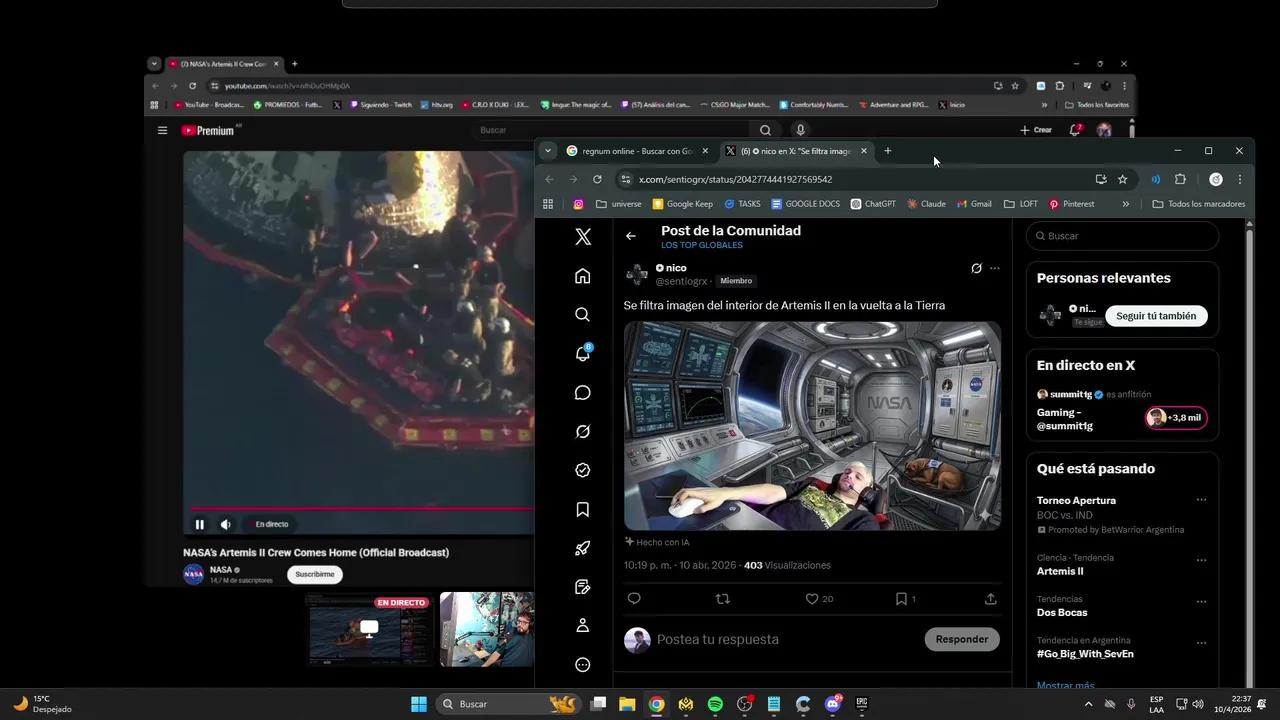Click the Crear button on YouTube

click(1036, 130)
